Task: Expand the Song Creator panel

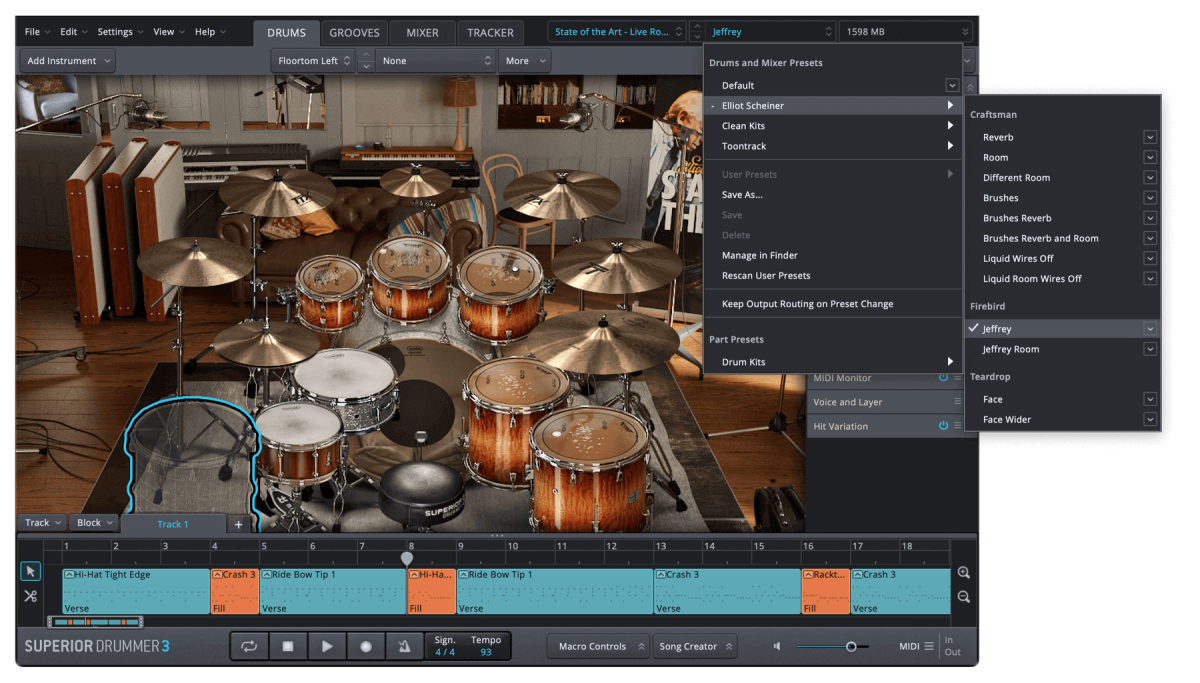Action: (695, 647)
